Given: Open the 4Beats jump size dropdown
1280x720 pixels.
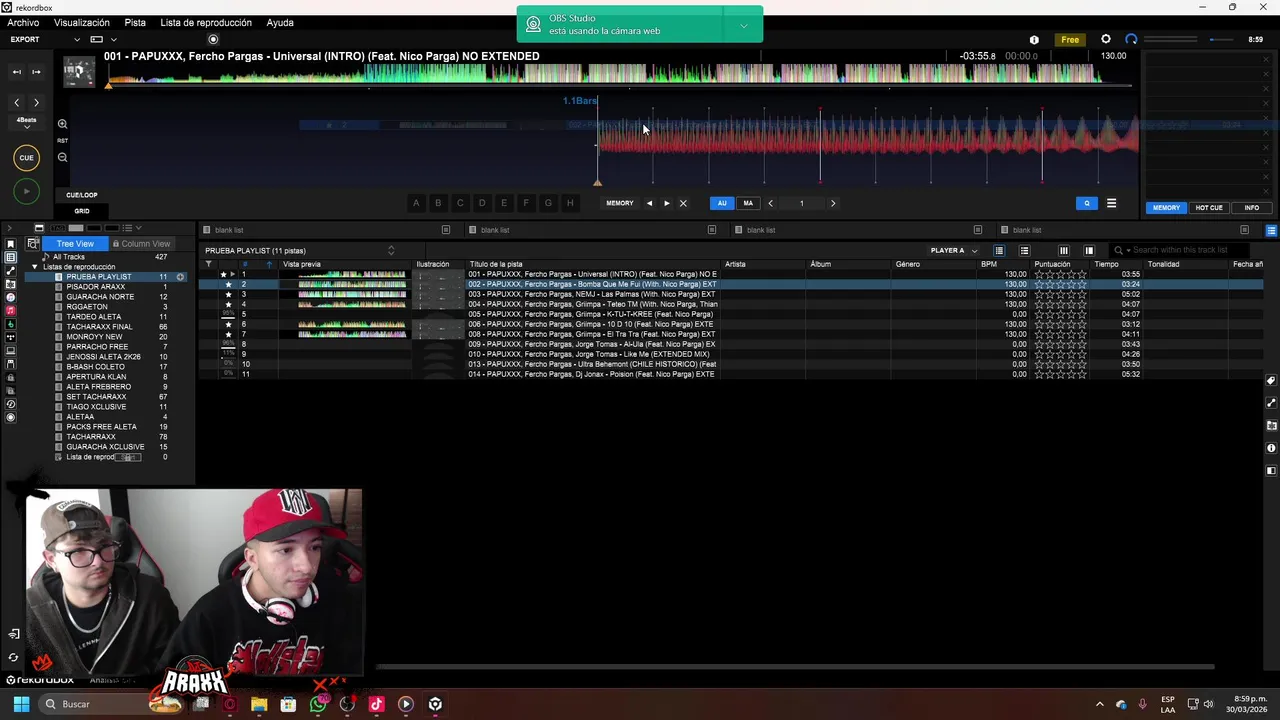Looking at the screenshot, I should click(27, 122).
